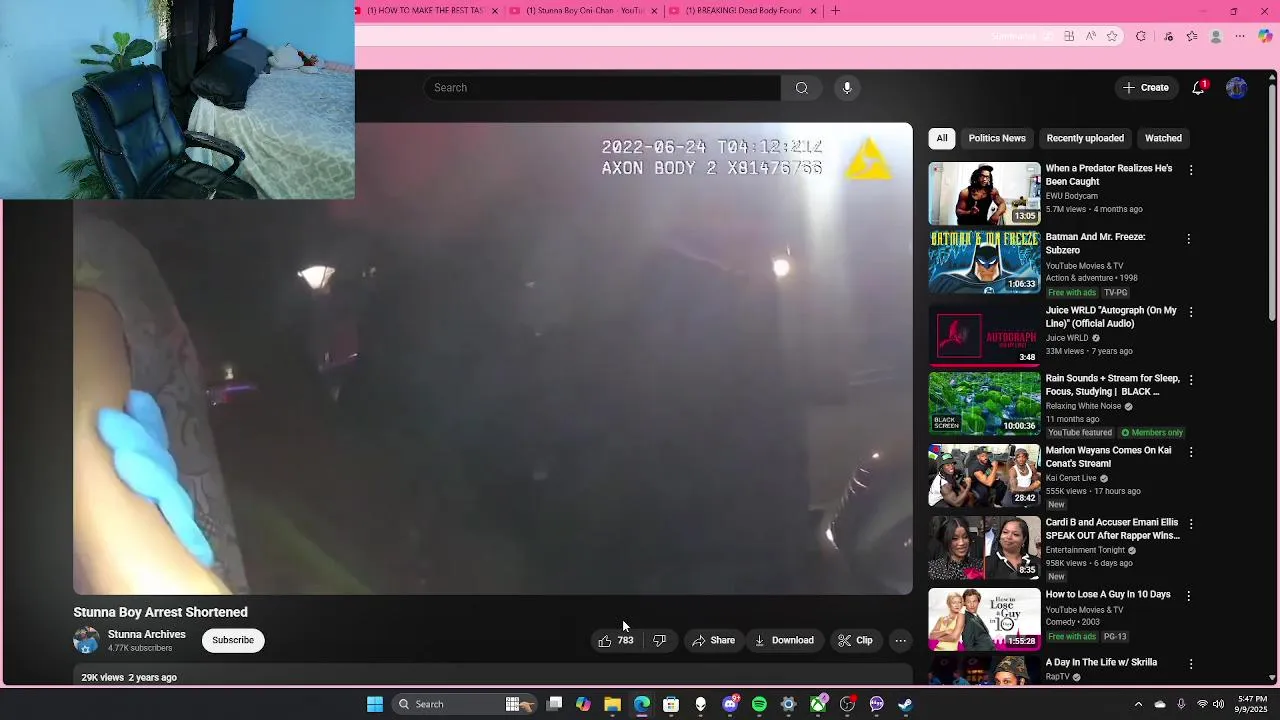Subscribe to Stunna Archives channel
This screenshot has width=1280, height=720.
233,640
